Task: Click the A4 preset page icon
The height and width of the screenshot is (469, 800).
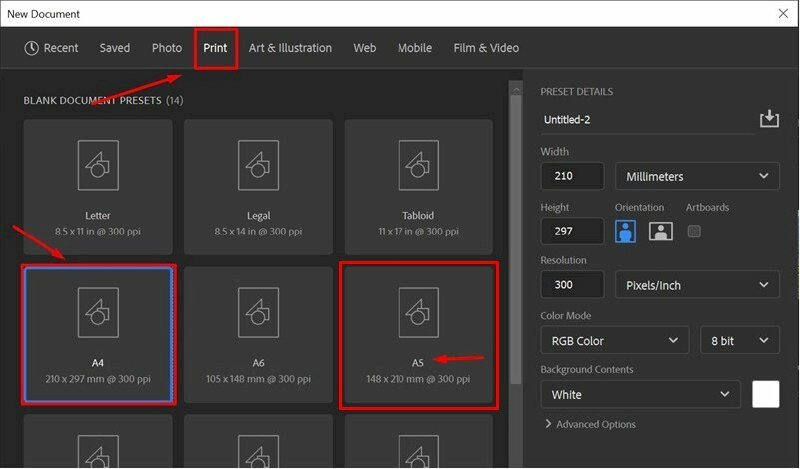Action: point(98,312)
